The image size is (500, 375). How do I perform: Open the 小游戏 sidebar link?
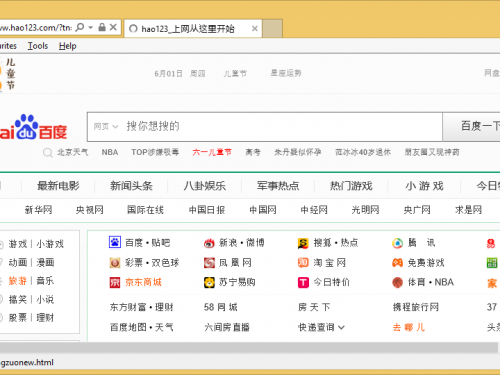click(x=50, y=244)
